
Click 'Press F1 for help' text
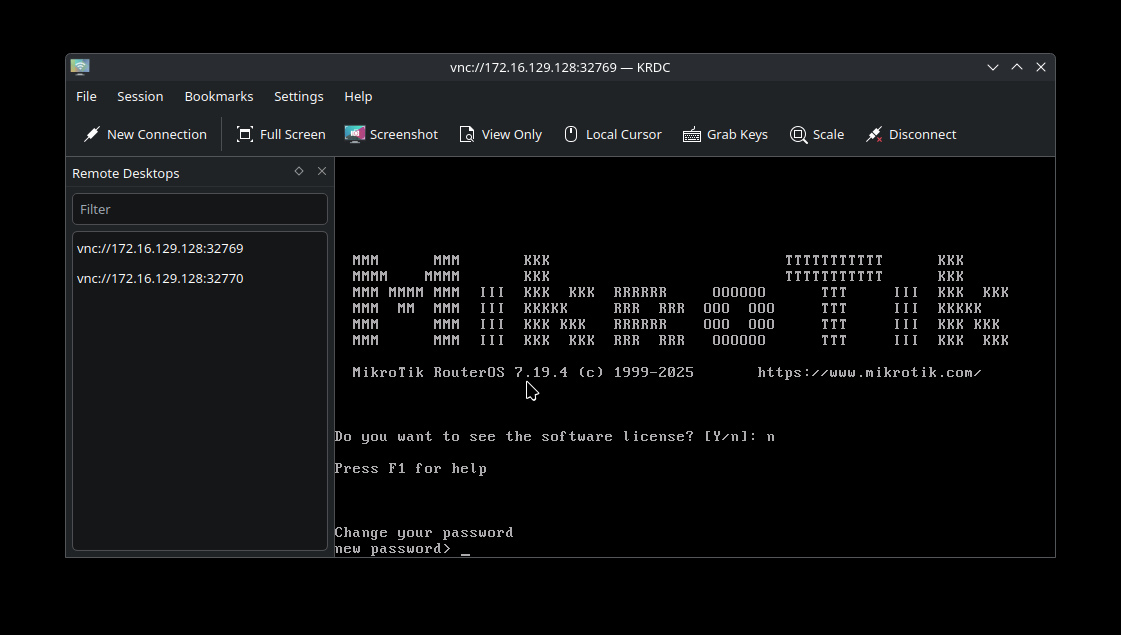click(410, 469)
